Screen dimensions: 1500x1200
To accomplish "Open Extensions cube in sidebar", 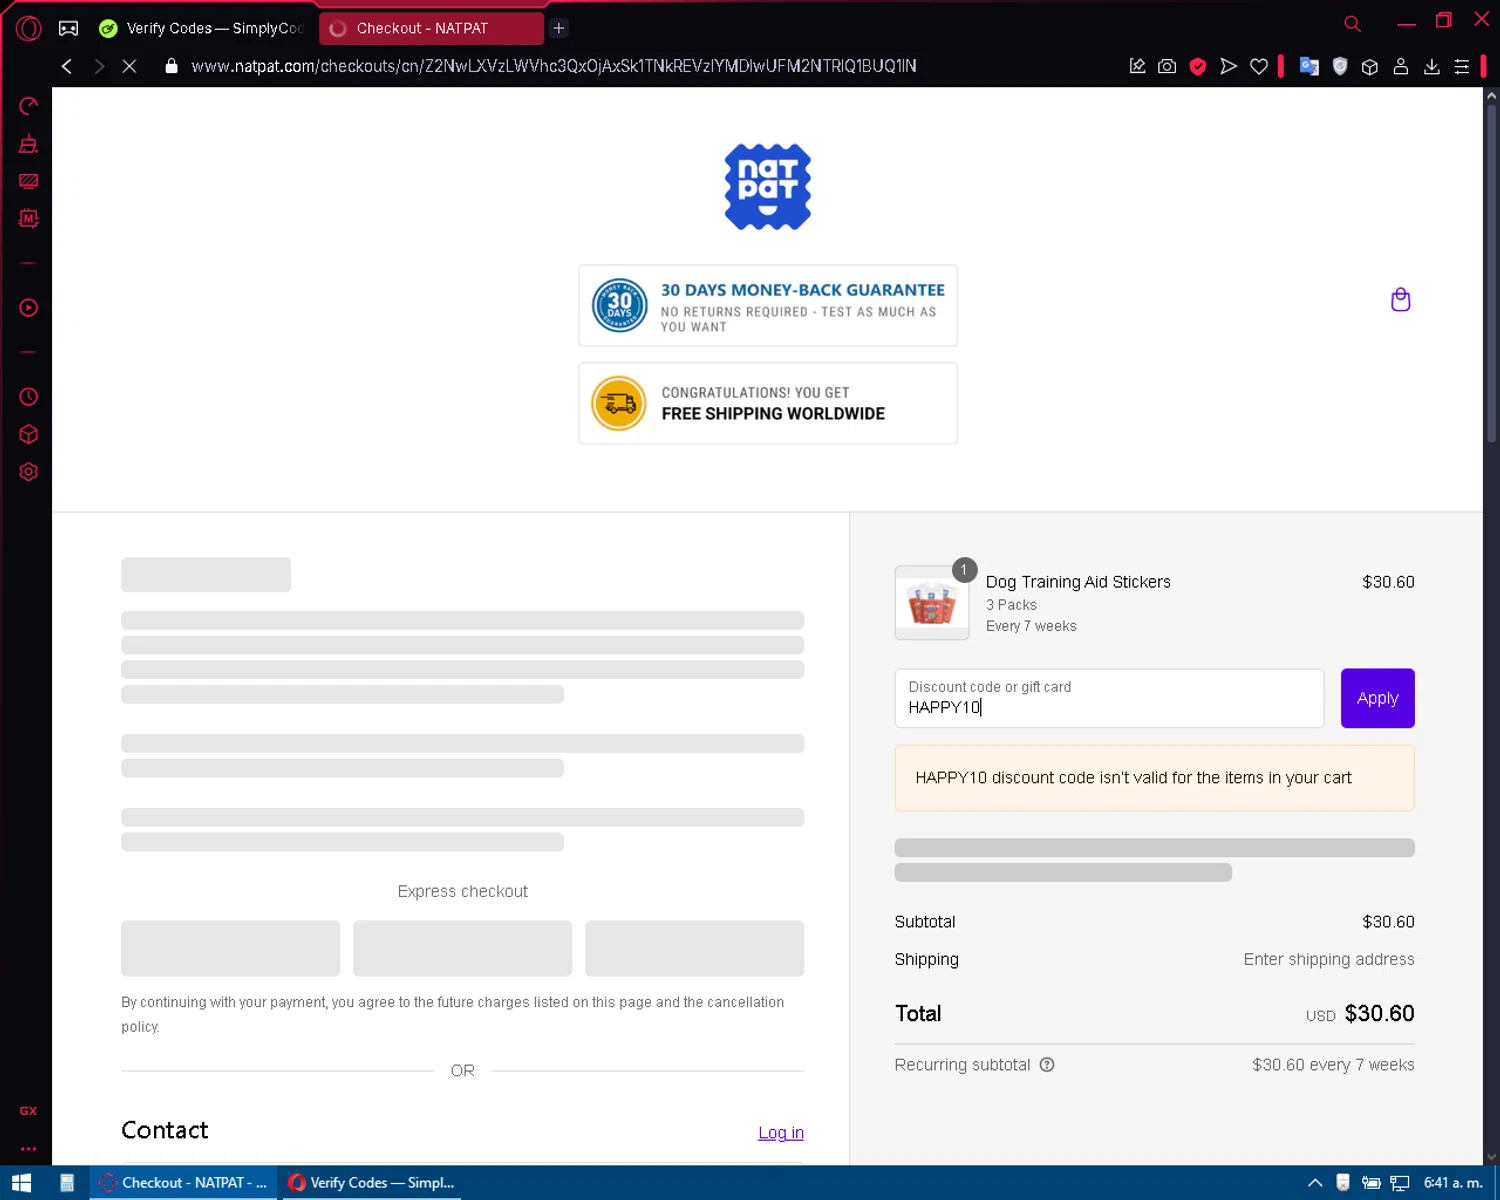I will (28, 434).
